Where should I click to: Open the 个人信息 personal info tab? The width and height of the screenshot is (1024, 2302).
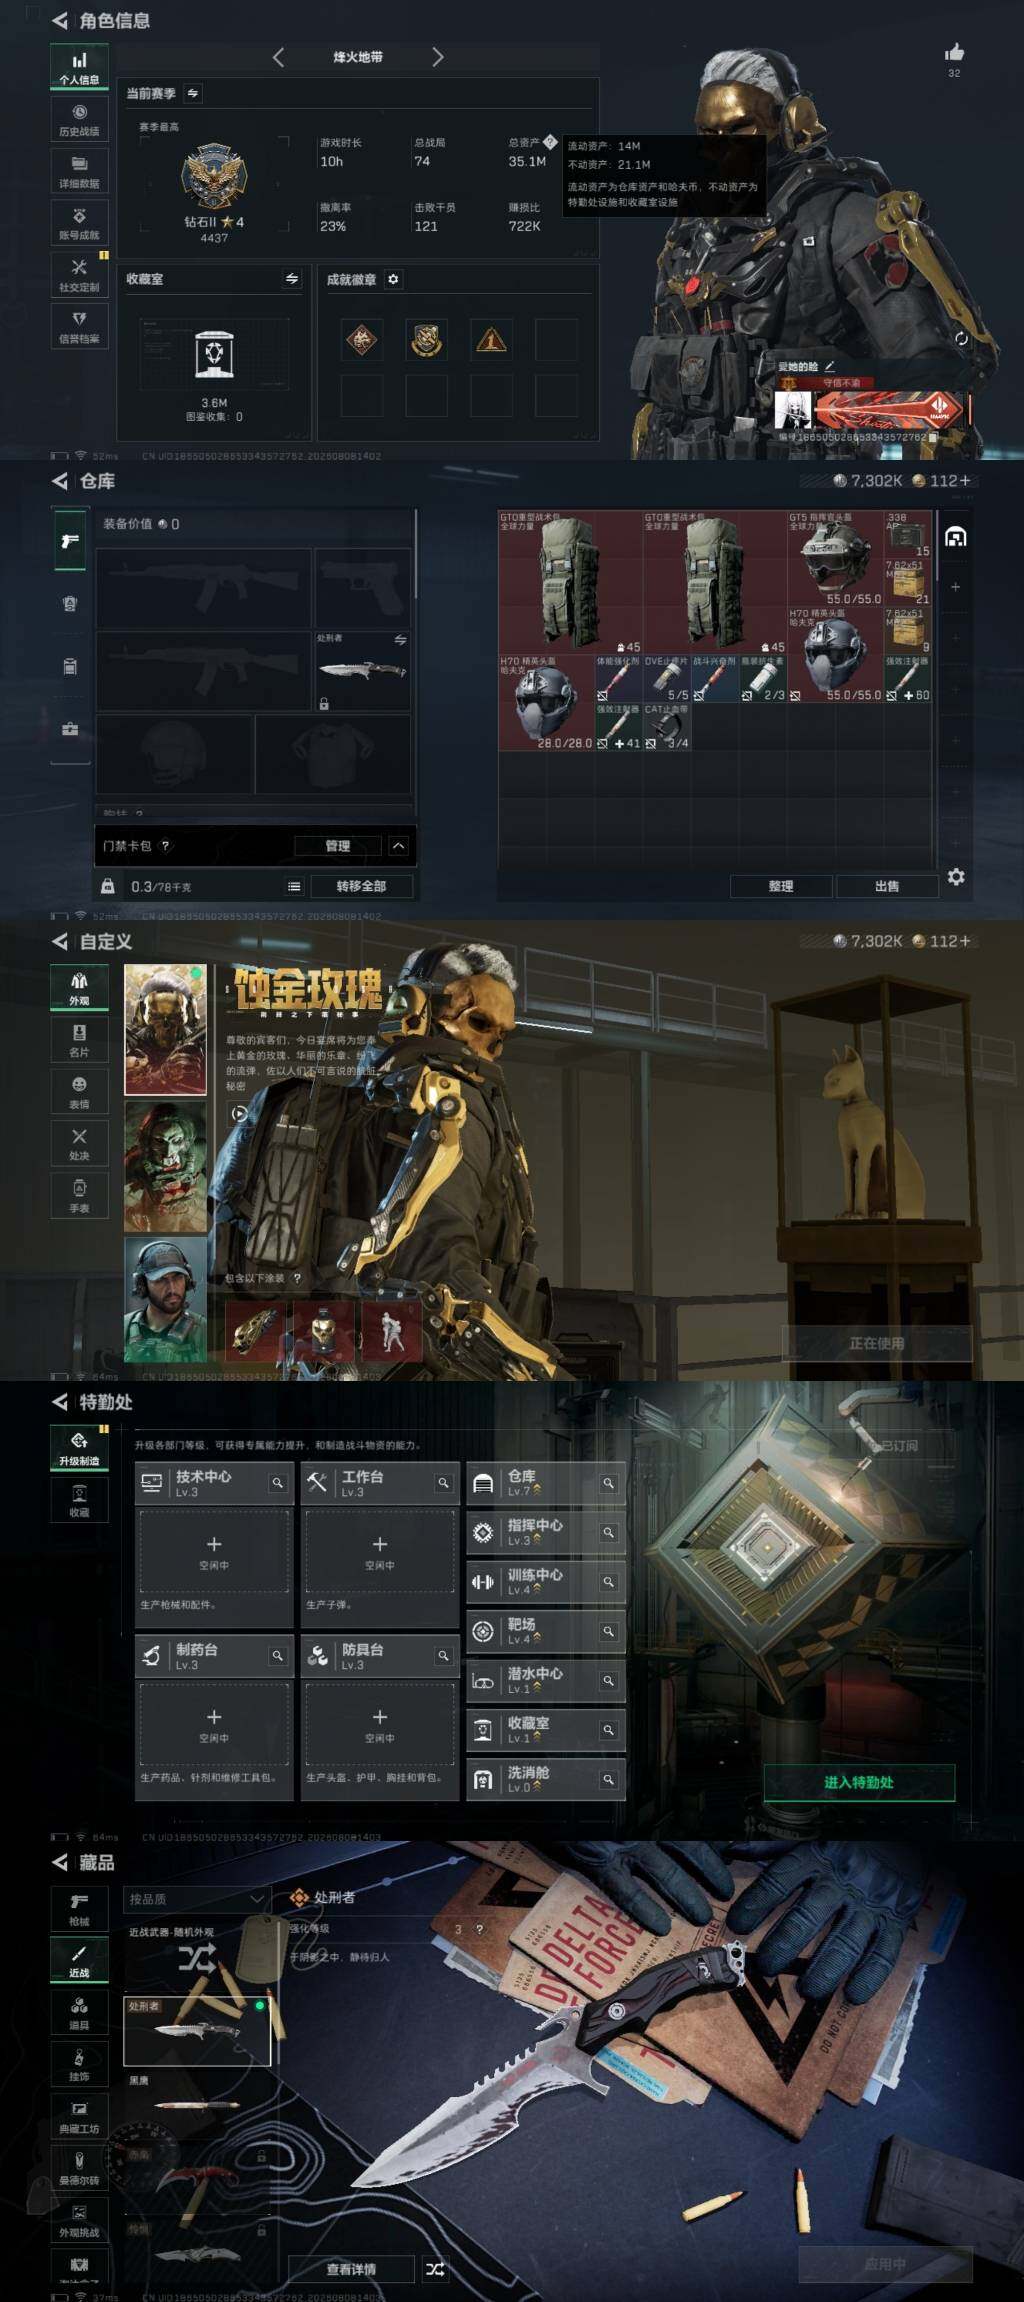78,67
